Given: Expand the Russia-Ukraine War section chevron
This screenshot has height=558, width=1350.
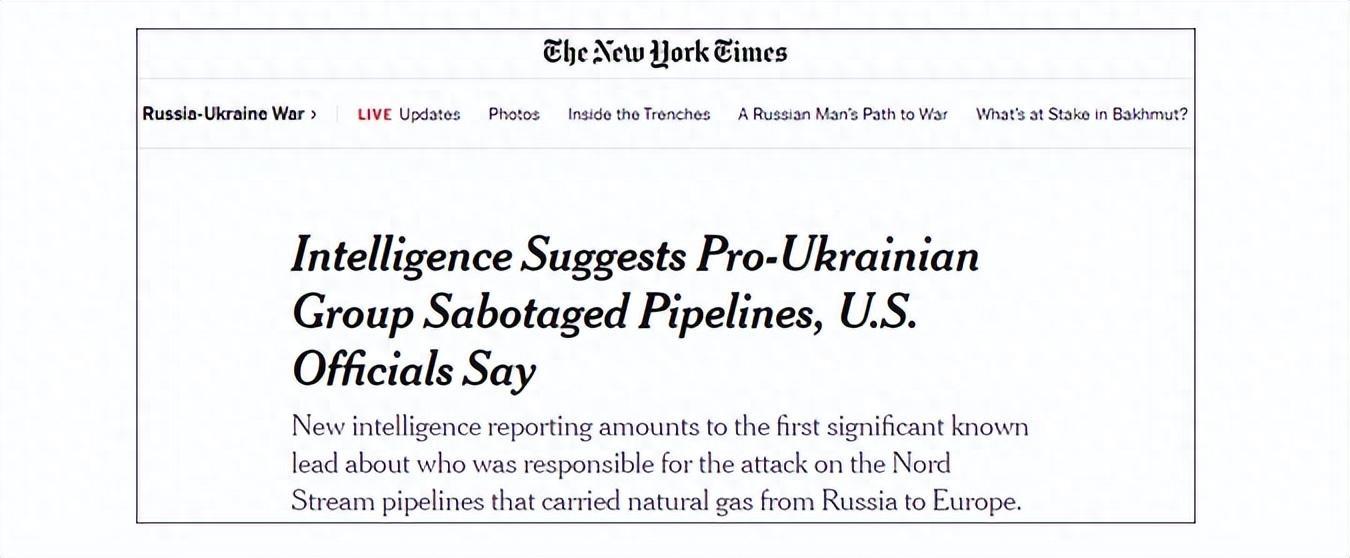Looking at the screenshot, I should [313, 114].
